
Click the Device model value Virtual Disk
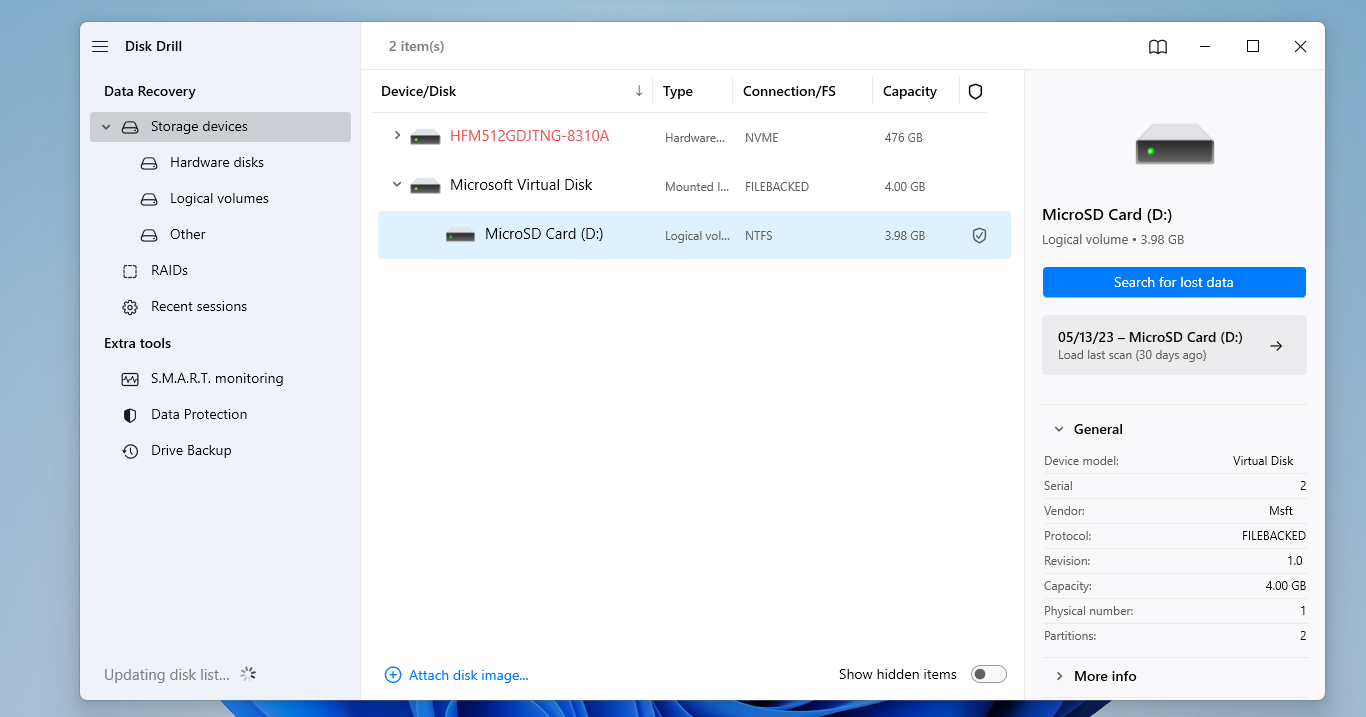tap(1263, 461)
